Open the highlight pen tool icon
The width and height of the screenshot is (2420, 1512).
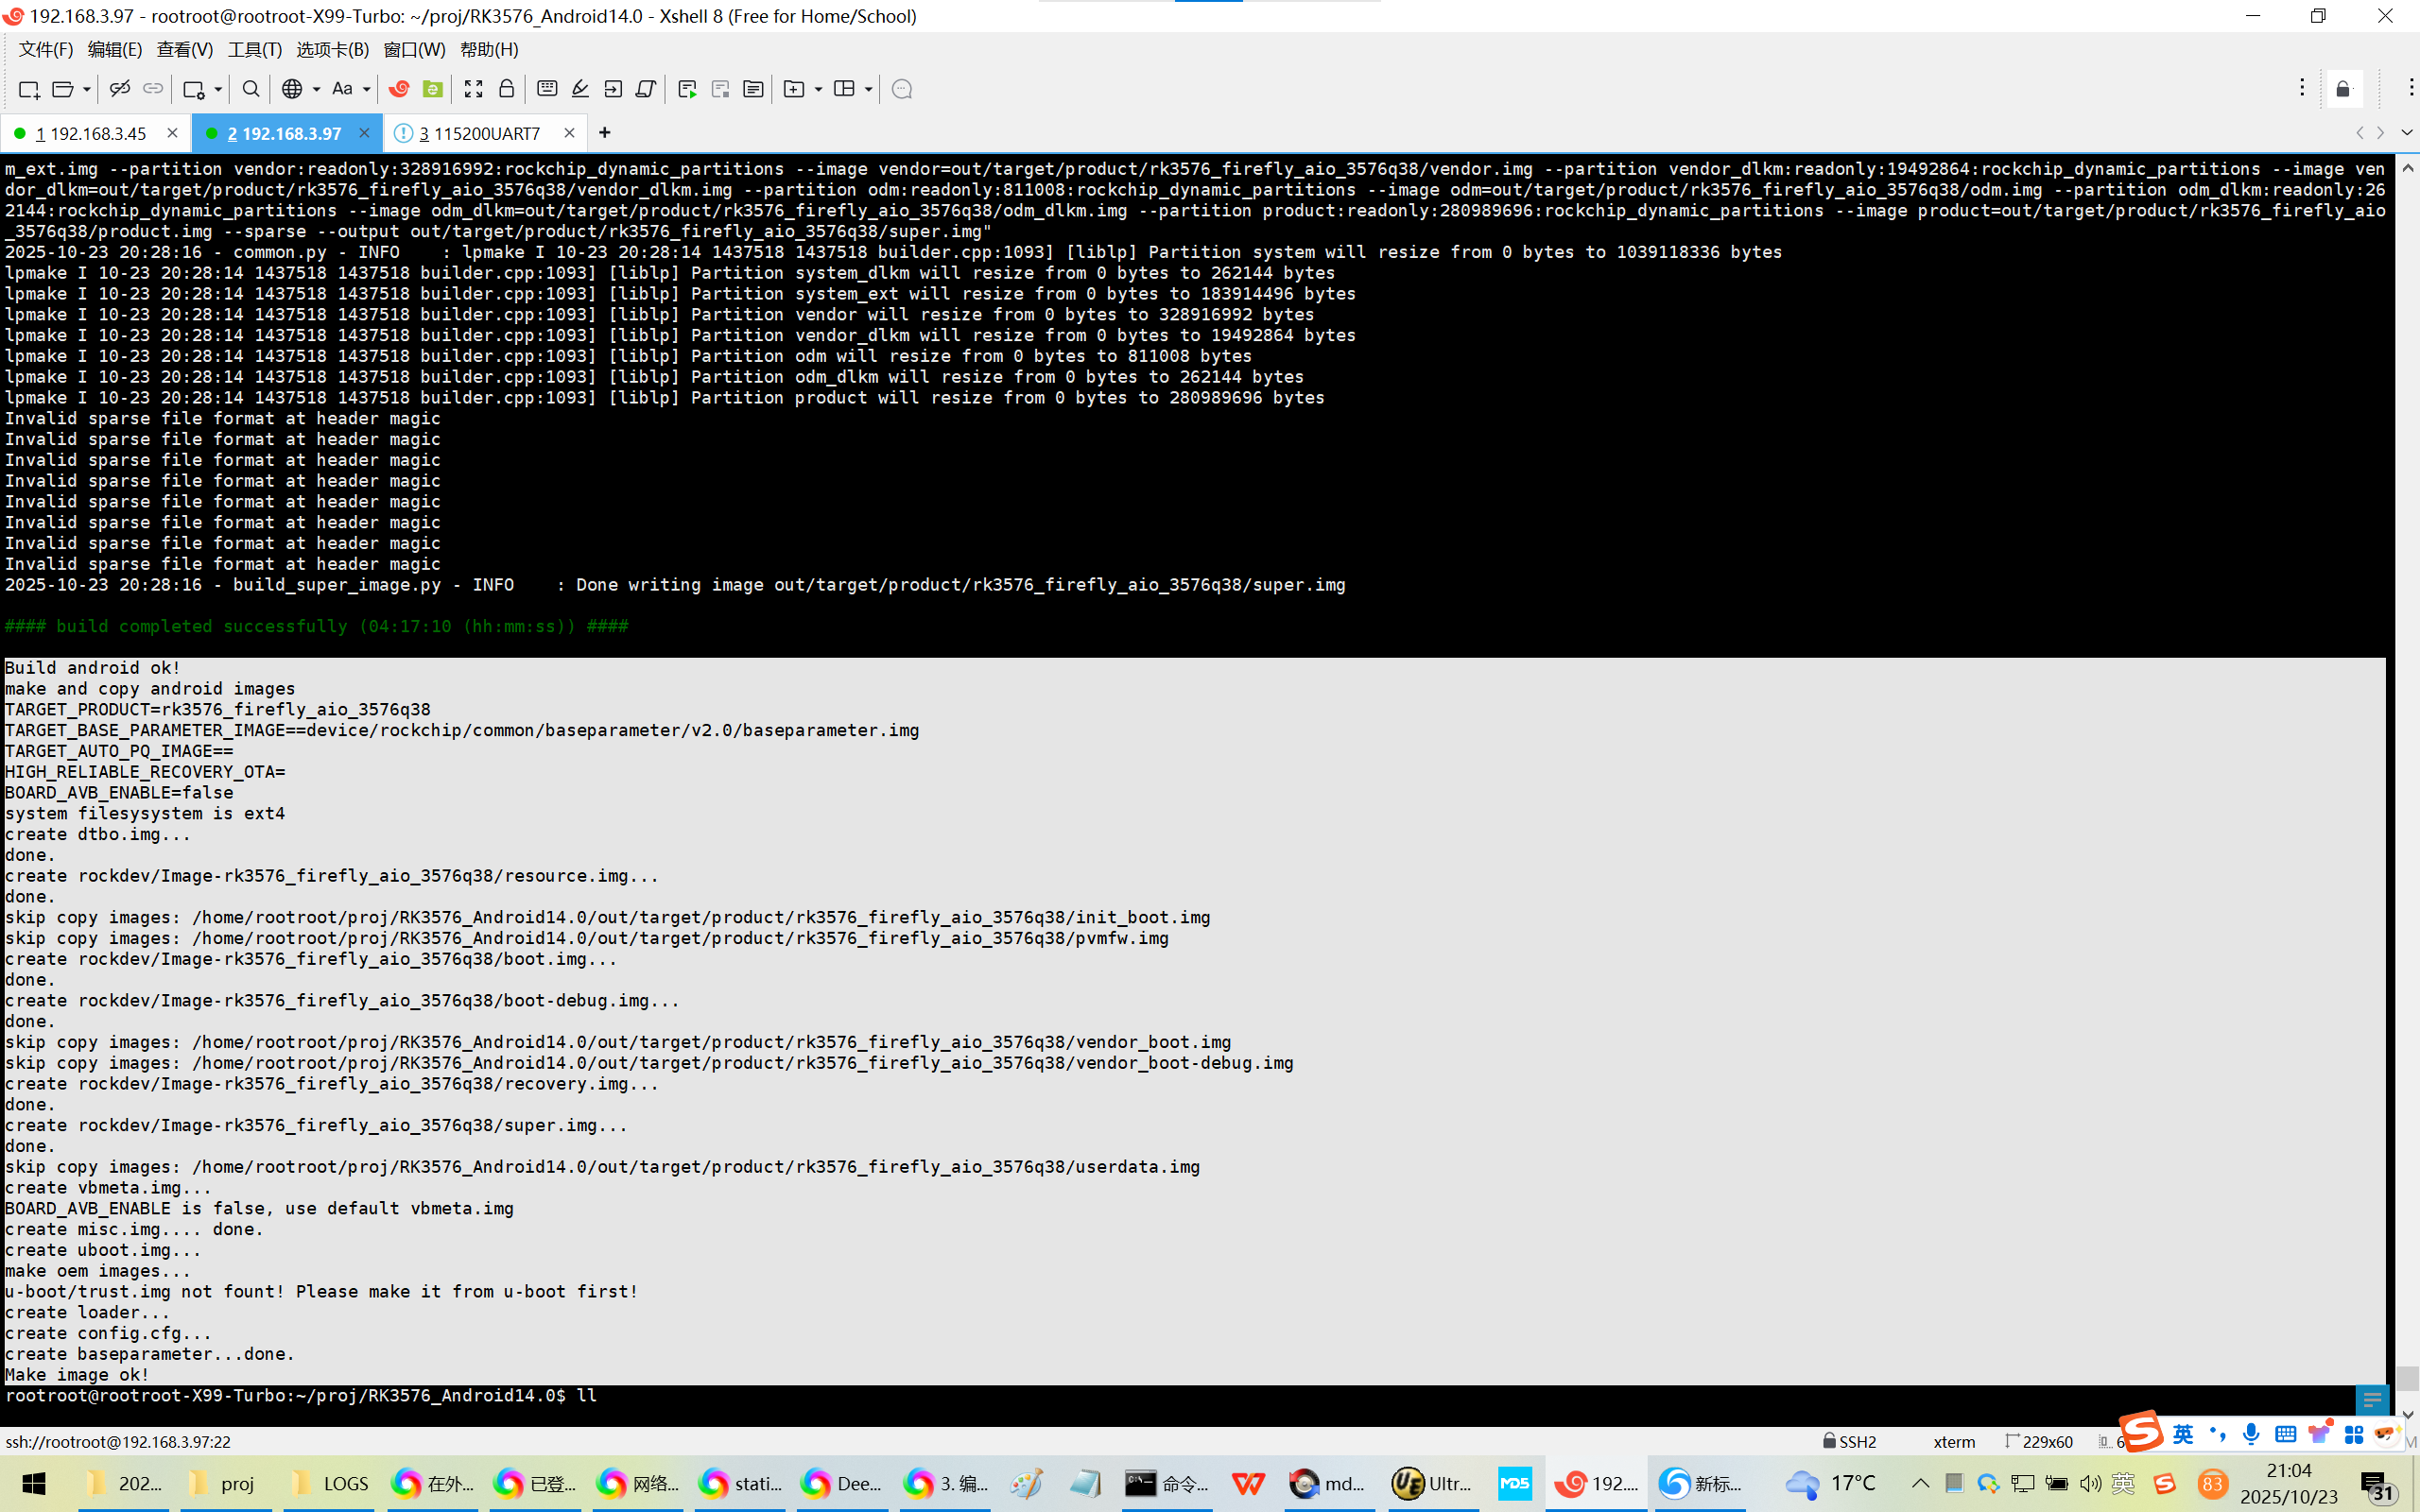pos(580,89)
